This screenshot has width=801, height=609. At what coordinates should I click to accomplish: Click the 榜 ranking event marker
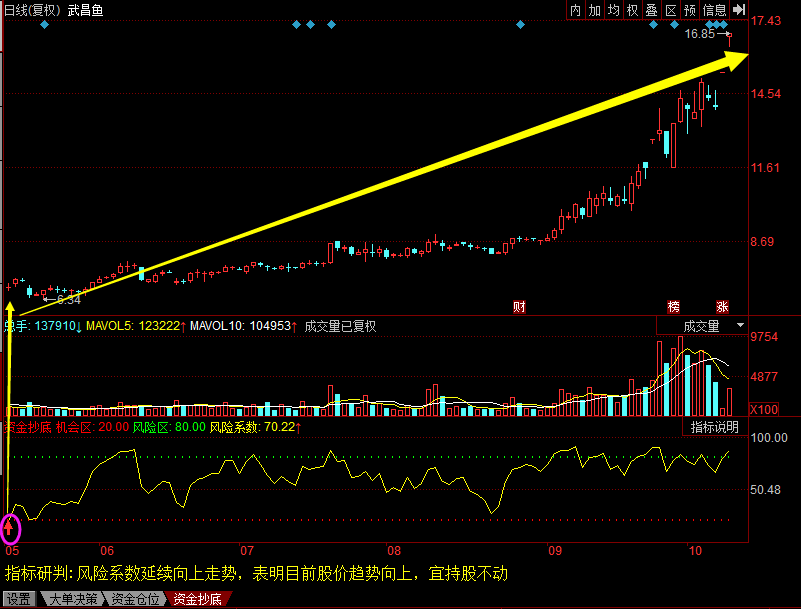[674, 306]
